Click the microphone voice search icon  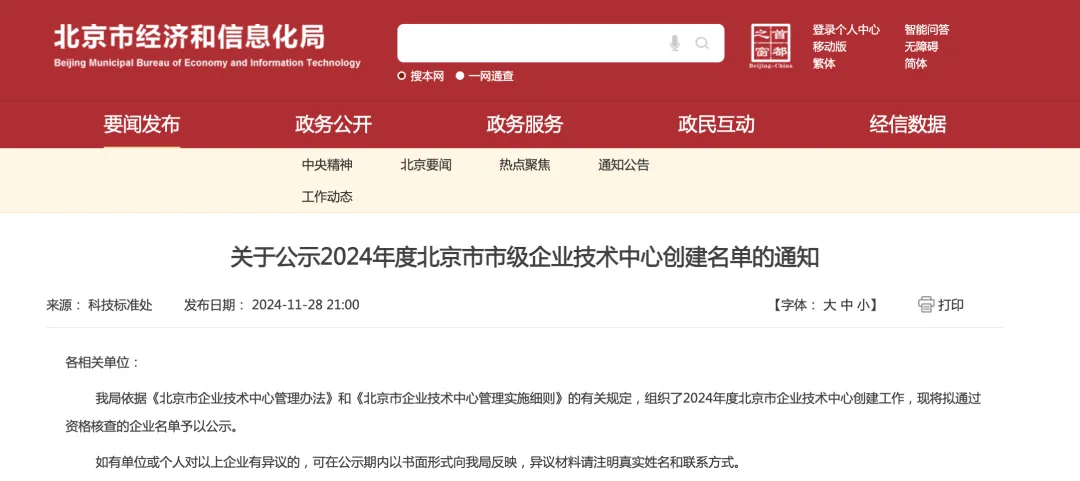coord(674,43)
